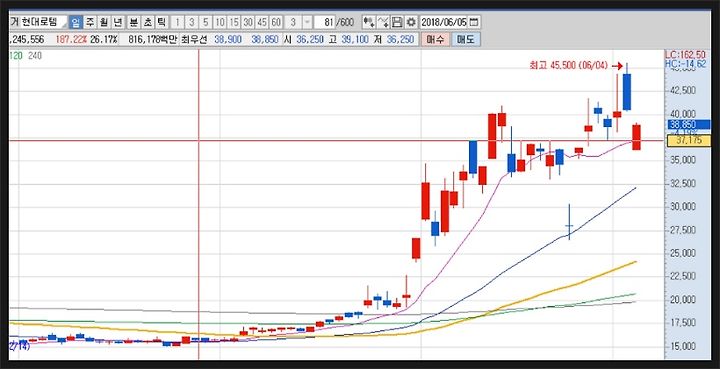
Task: Click the 매도 (sell) button
Action: pyautogui.click(x=466, y=39)
